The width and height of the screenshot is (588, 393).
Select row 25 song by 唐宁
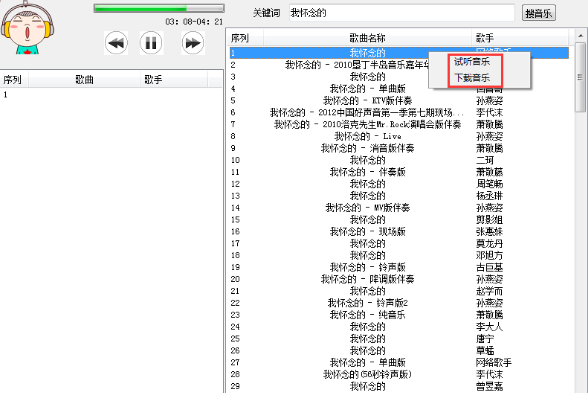click(399, 339)
